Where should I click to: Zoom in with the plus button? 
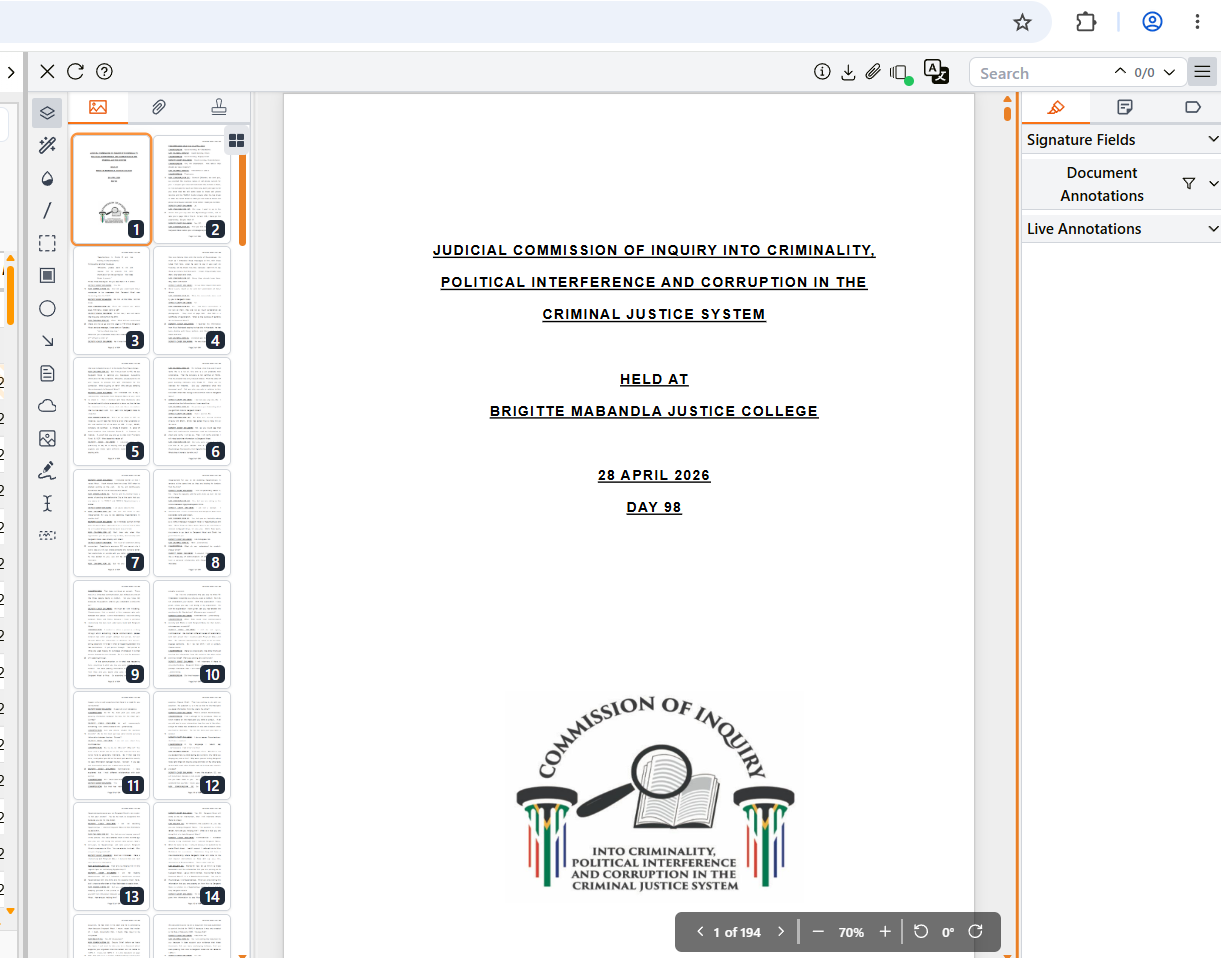[x=885, y=932]
